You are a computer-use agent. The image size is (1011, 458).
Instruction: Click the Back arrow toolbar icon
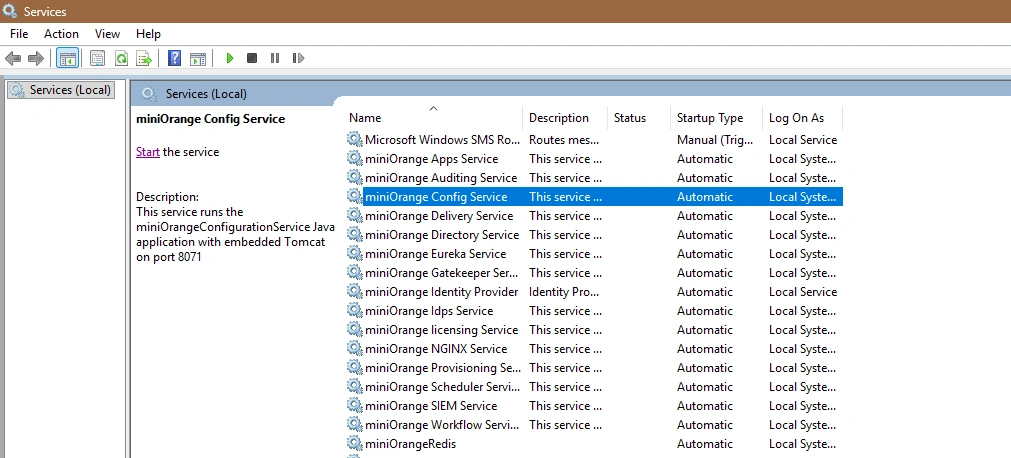pyautogui.click(x=13, y=59)
